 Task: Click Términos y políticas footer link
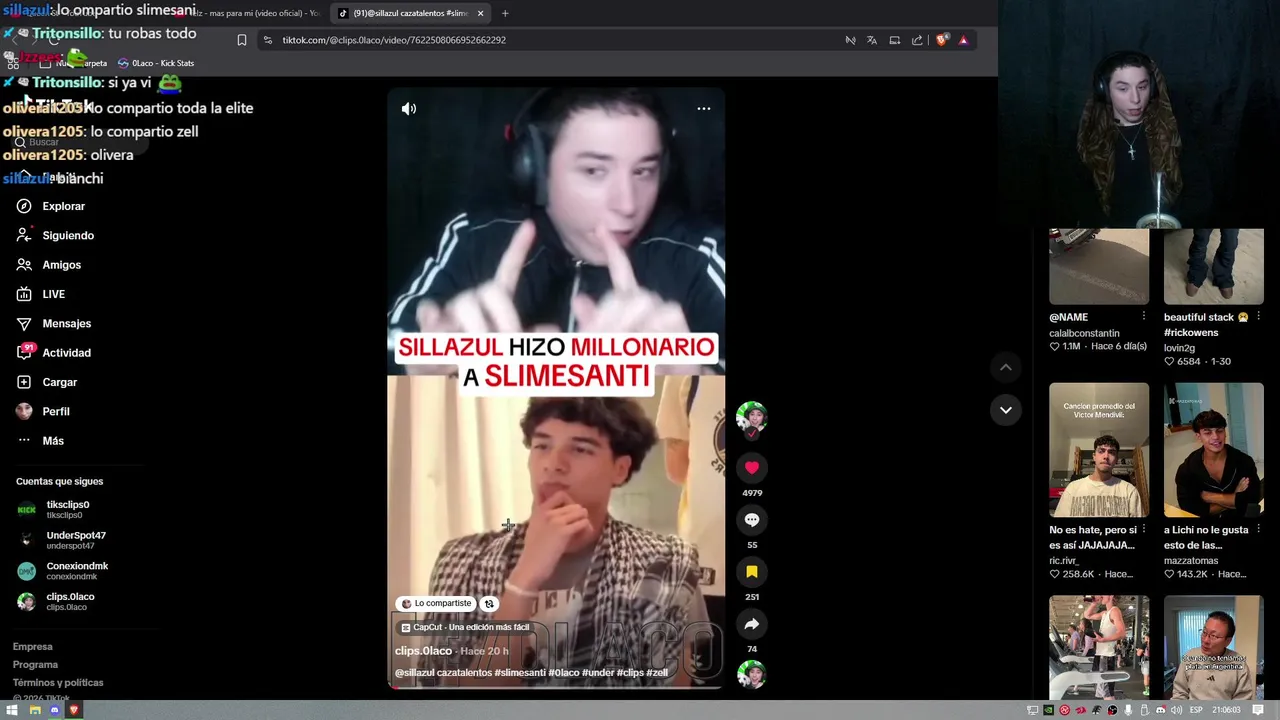[x=58, y=683]
